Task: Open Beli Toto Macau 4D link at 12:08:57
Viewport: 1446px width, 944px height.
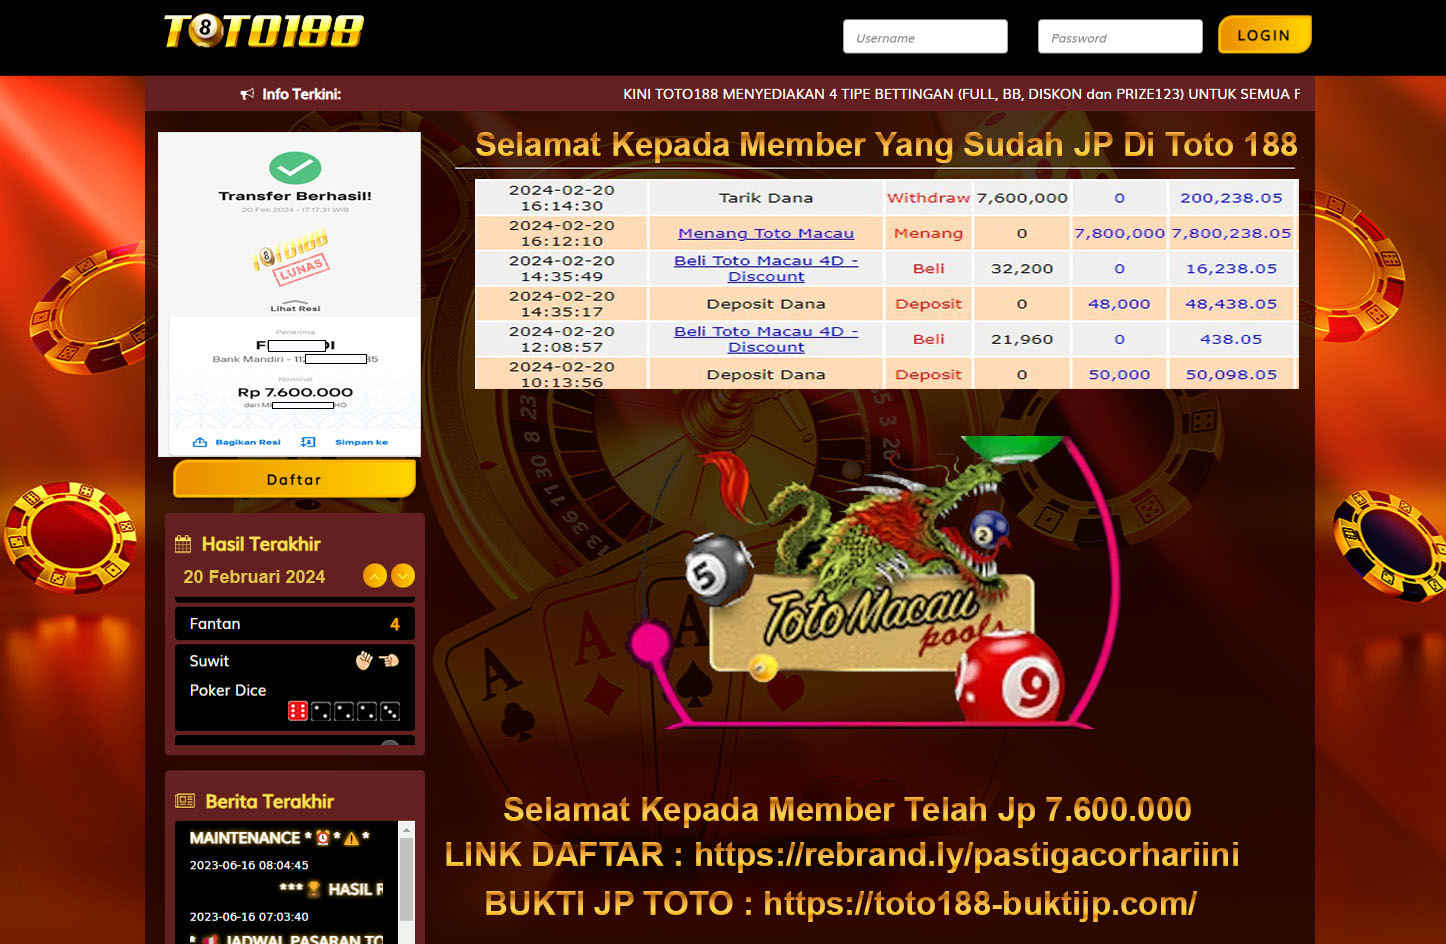Action: tap(766, 339)
